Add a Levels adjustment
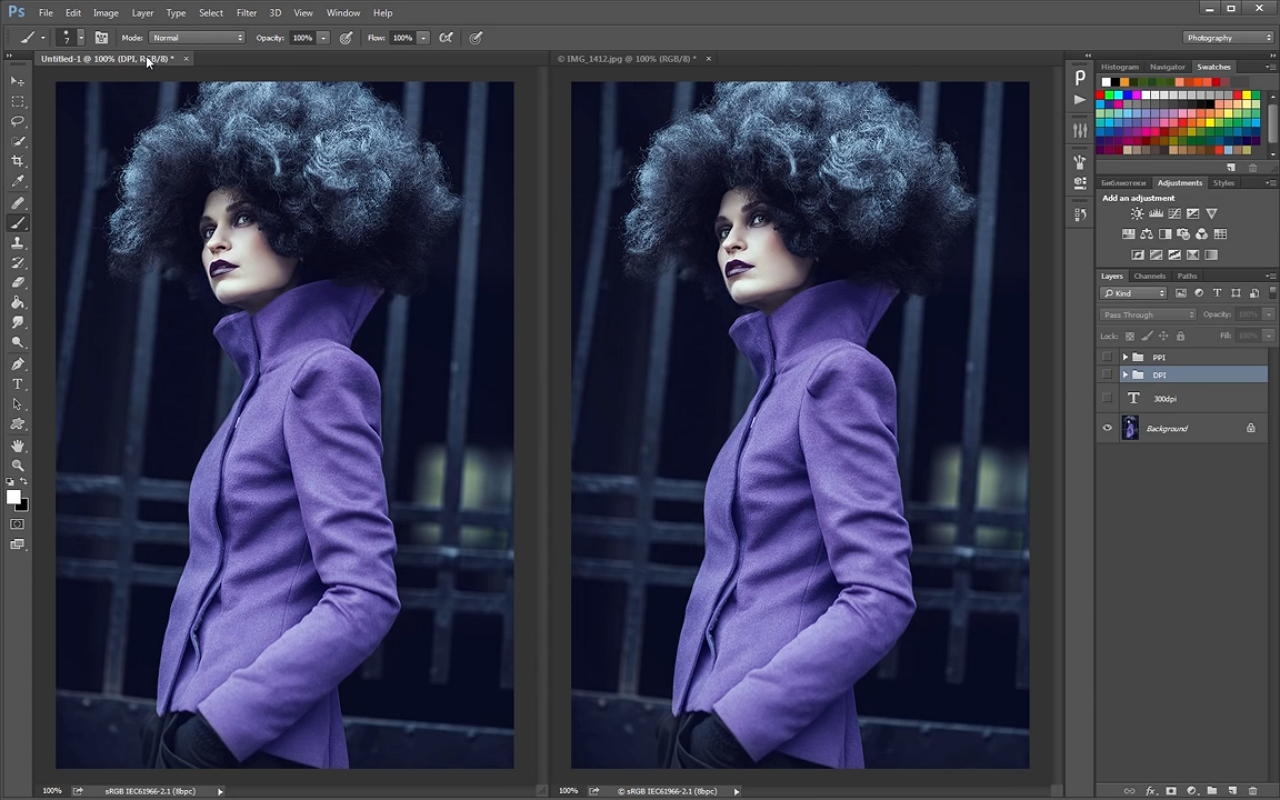1280x800 pixels. tap(1156, 214)
